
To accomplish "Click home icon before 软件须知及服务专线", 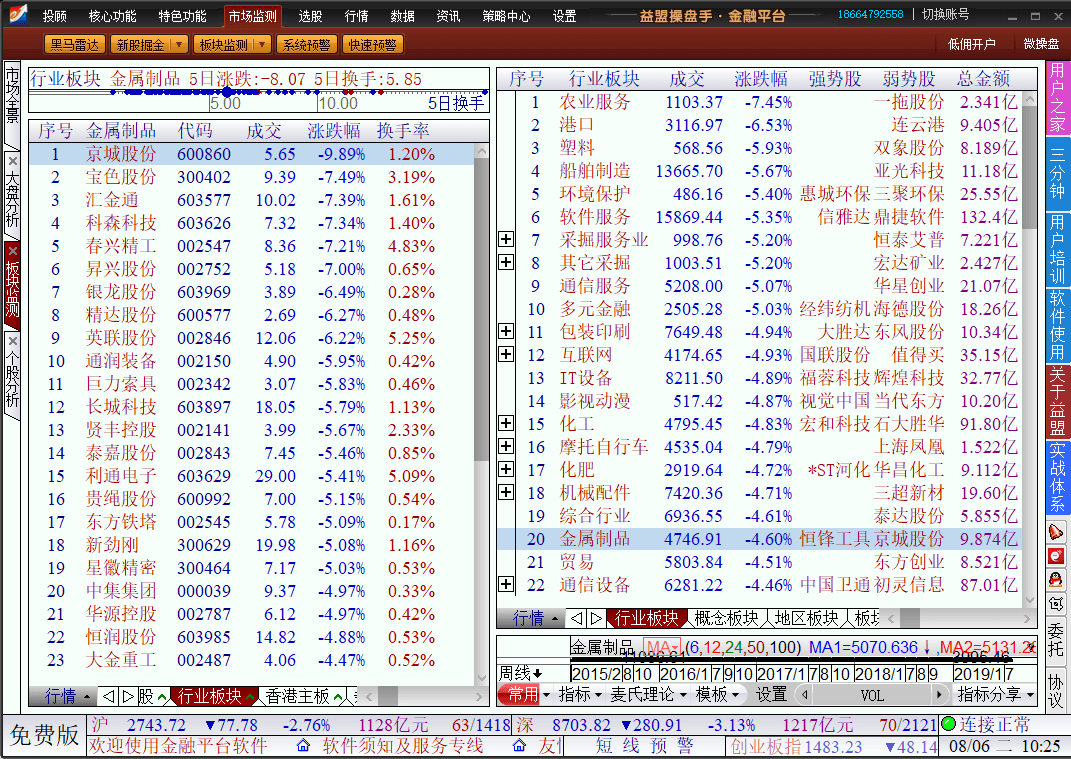I will pos(303,745).
